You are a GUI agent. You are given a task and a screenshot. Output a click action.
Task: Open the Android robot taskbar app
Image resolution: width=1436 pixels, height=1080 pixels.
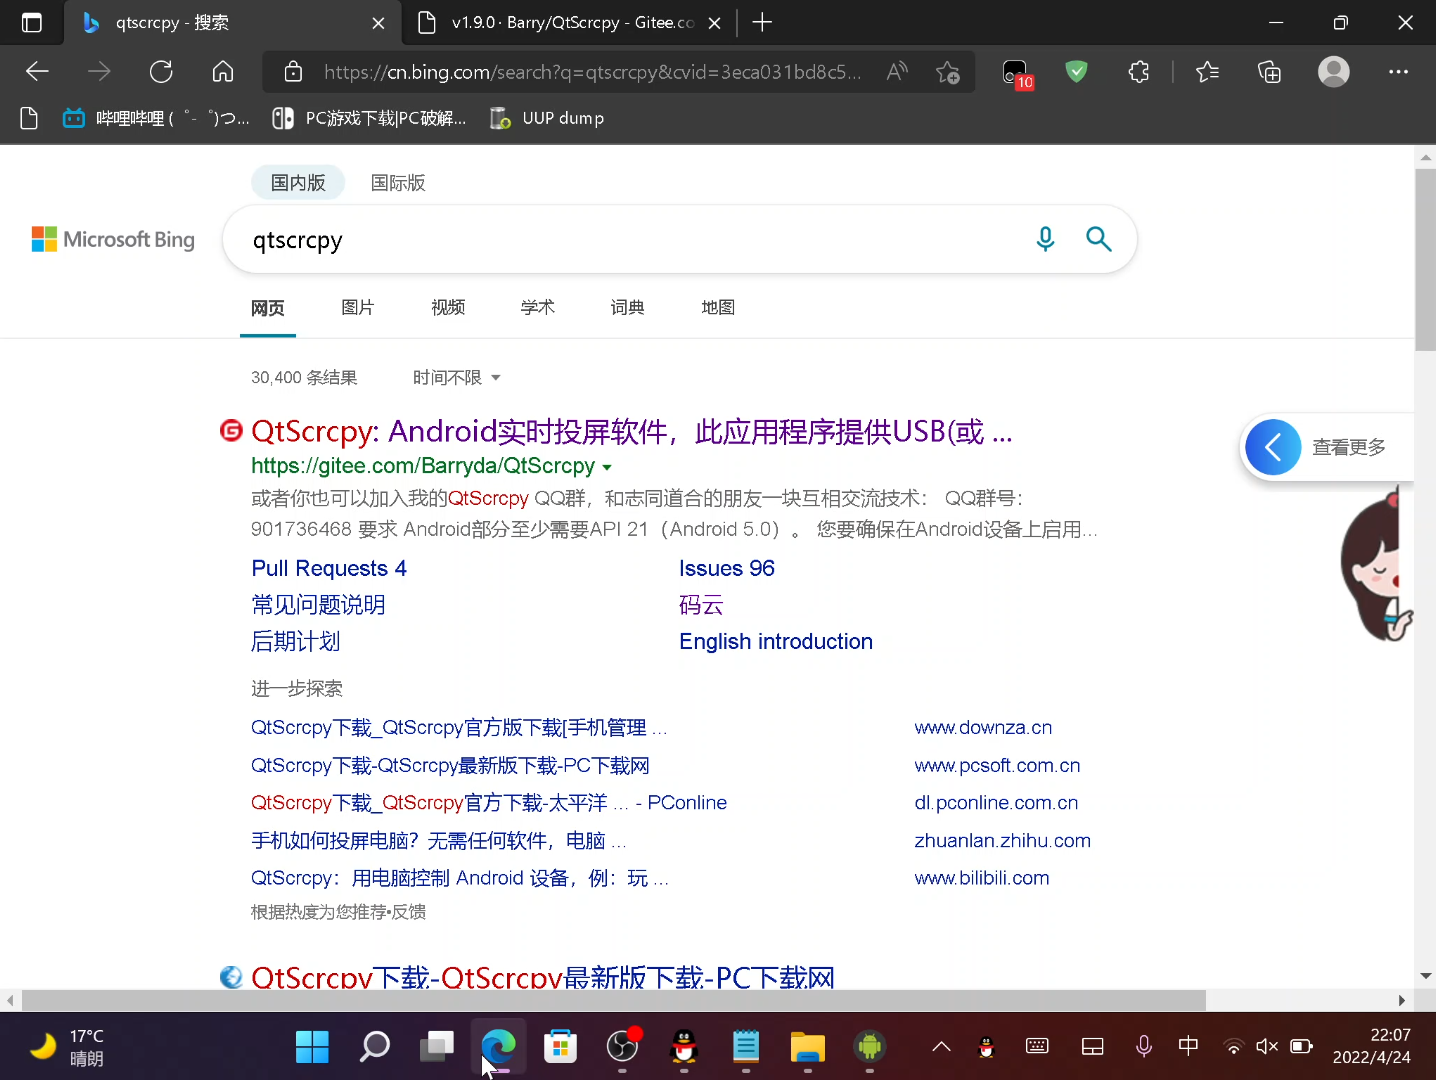[x=870, y=1047]
